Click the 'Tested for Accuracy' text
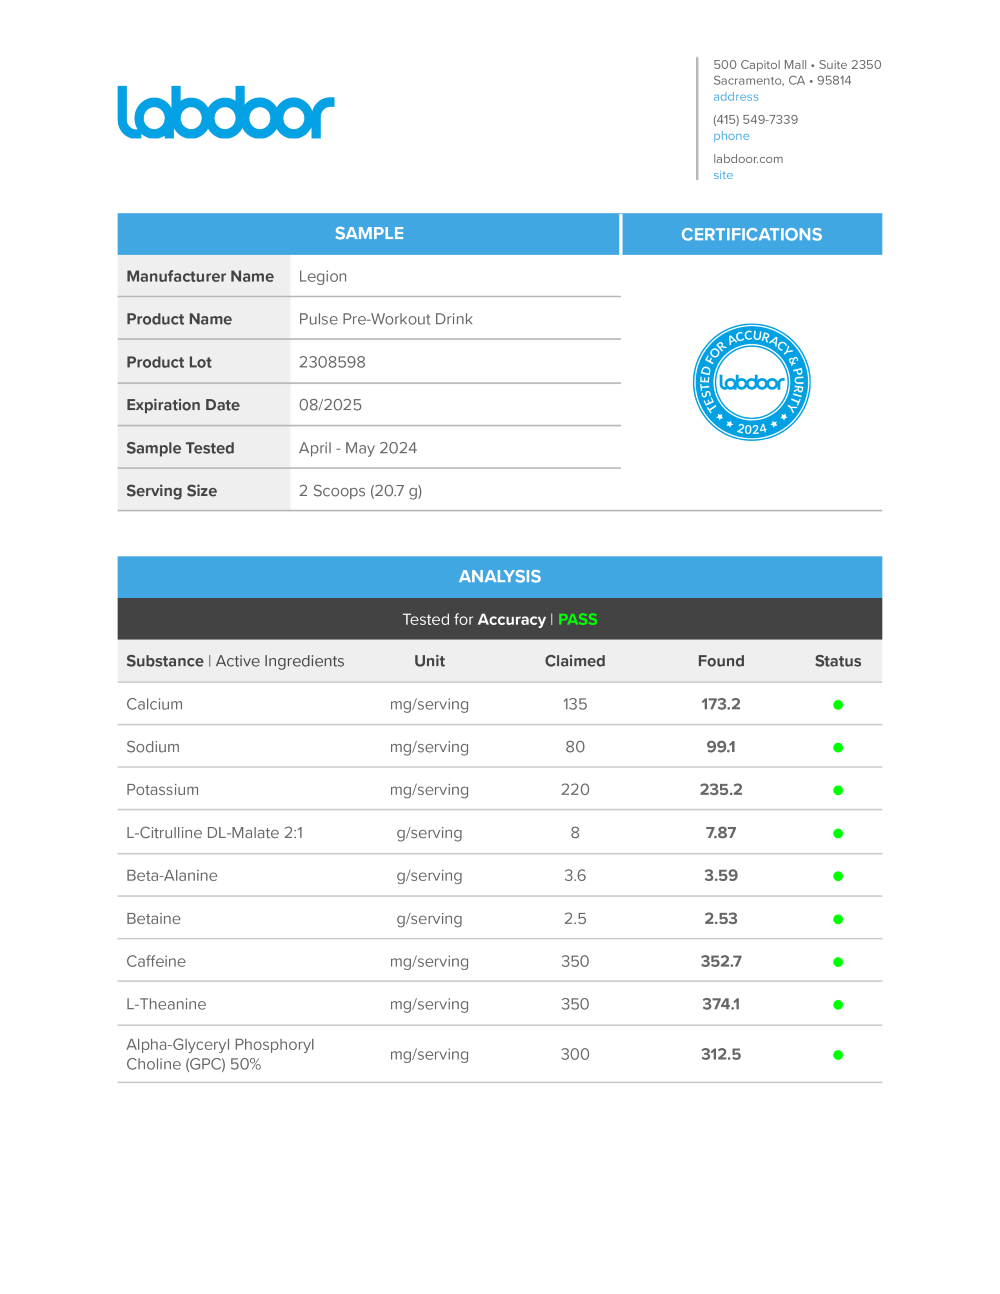The height and width of the screenshot is (1294, 1000). coord(474,620)
